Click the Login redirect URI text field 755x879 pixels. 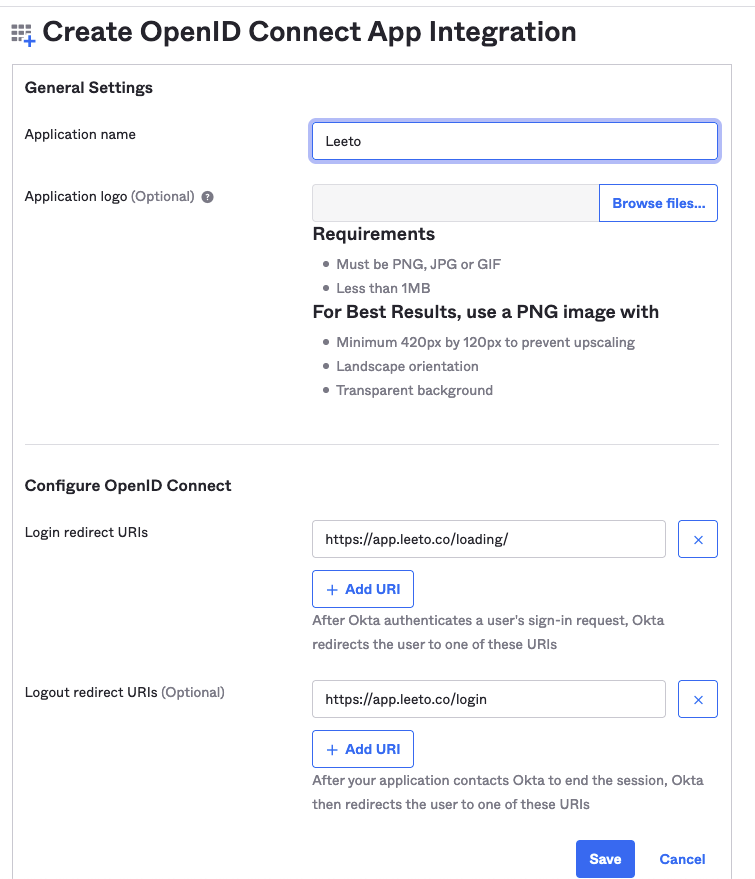[x=488, y=539]
